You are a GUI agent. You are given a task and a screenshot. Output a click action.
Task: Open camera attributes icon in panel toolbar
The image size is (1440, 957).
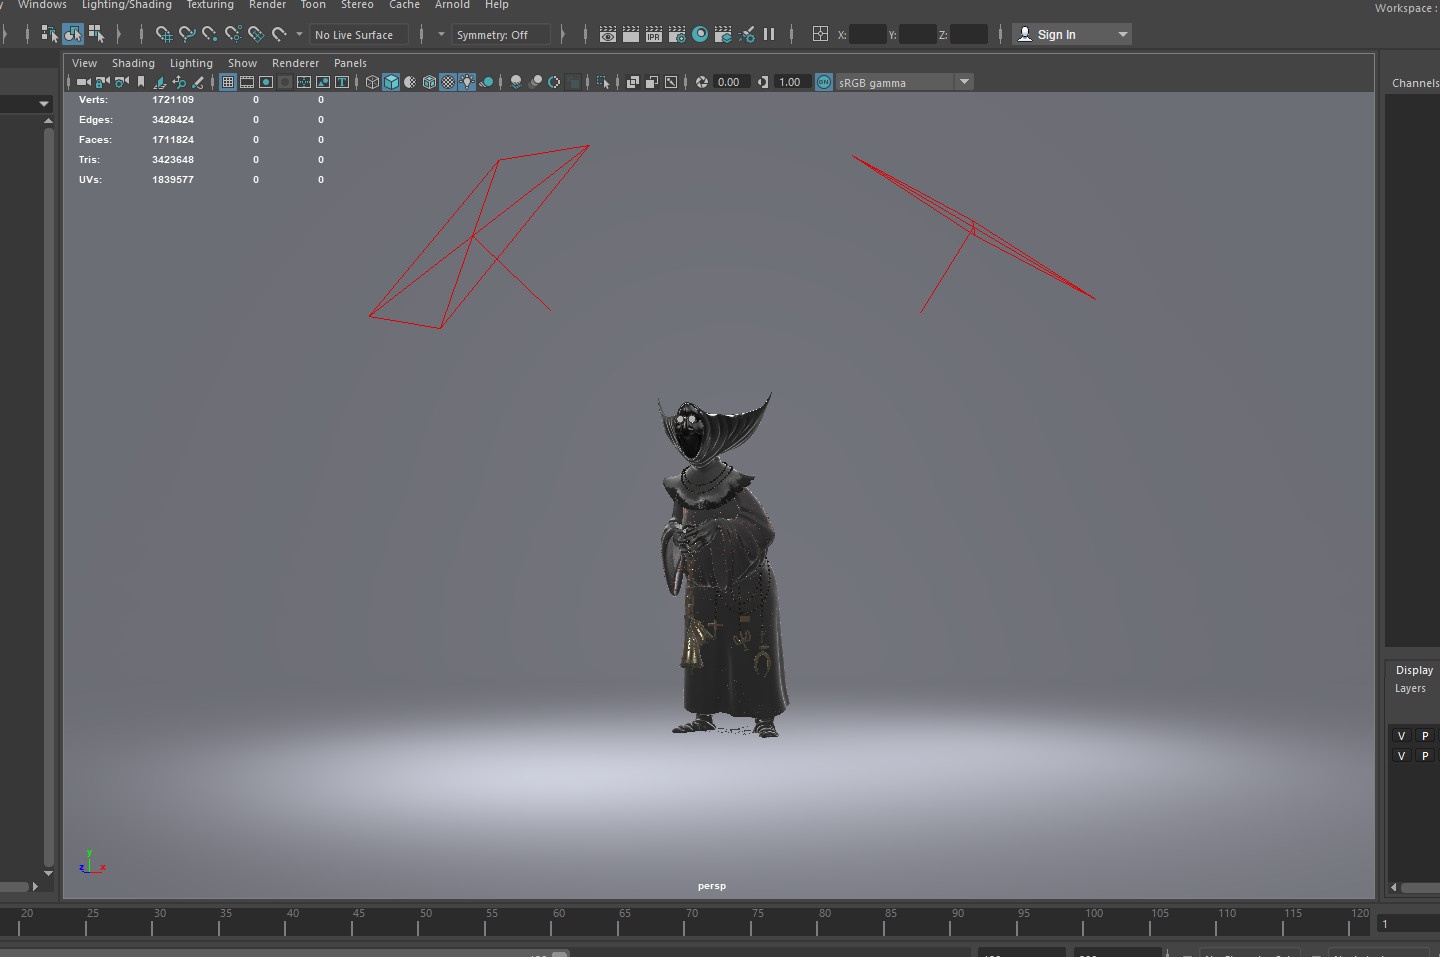[x=121, y=82]
